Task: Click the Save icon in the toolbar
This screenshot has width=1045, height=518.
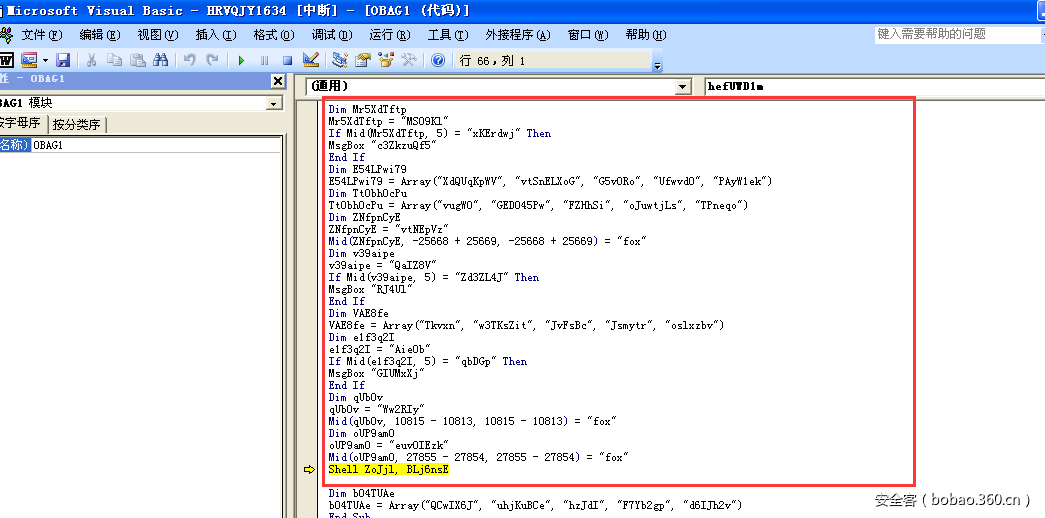Action: (63, 60)
